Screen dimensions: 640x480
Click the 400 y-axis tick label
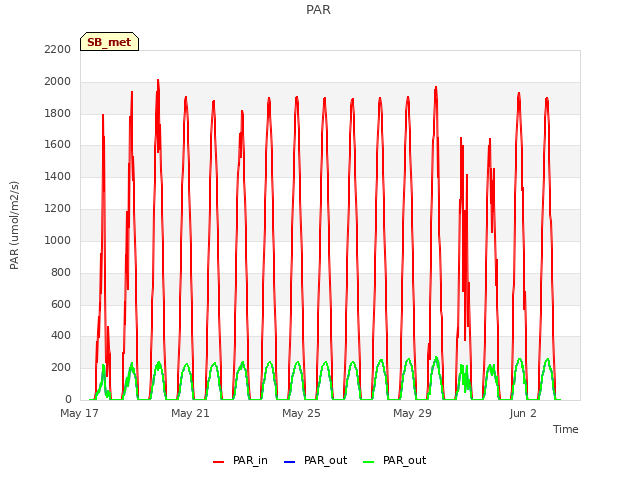[61, 336]
